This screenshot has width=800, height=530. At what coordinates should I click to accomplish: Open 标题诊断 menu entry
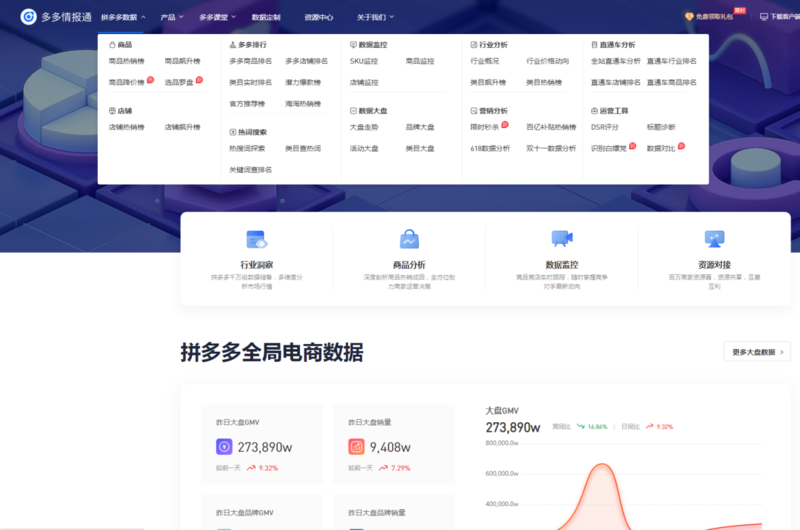click(661, 127)
